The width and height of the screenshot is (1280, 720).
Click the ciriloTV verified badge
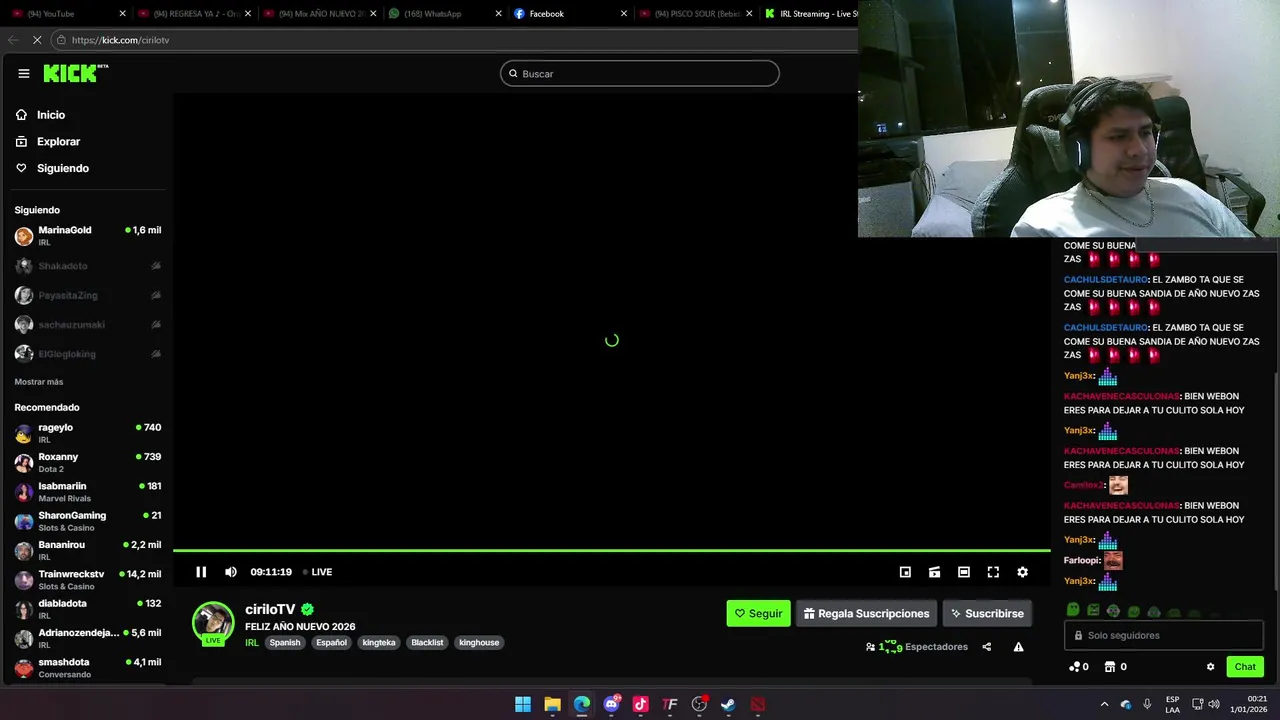pos(308,609)
